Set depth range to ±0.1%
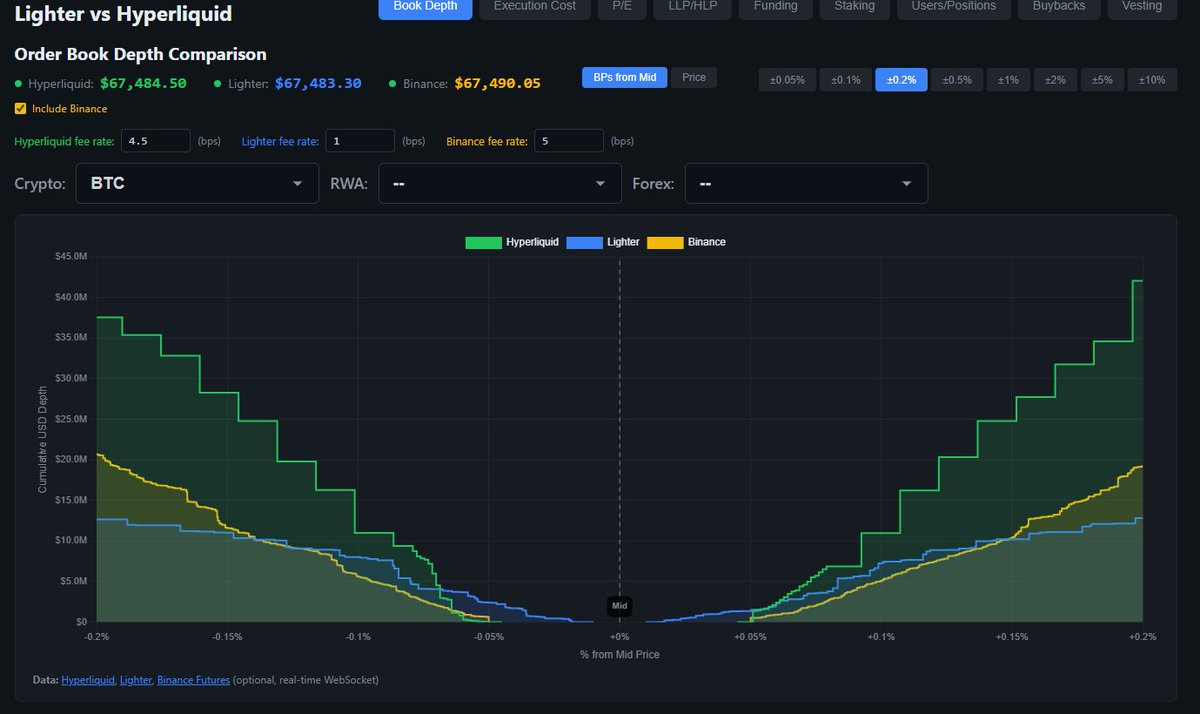This screenshot has height=714, width=1200. click(846, 80)
